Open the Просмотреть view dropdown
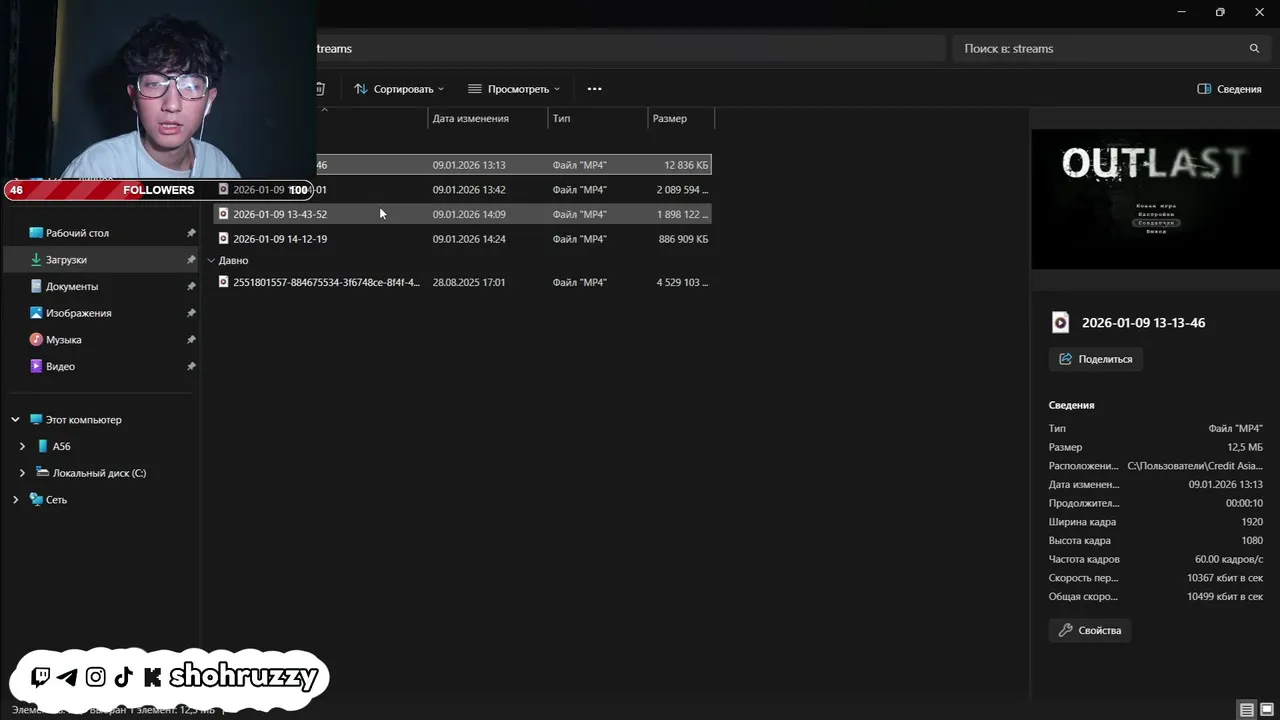Viewport: 1280px width, 720px height. [x=514, y=89]
